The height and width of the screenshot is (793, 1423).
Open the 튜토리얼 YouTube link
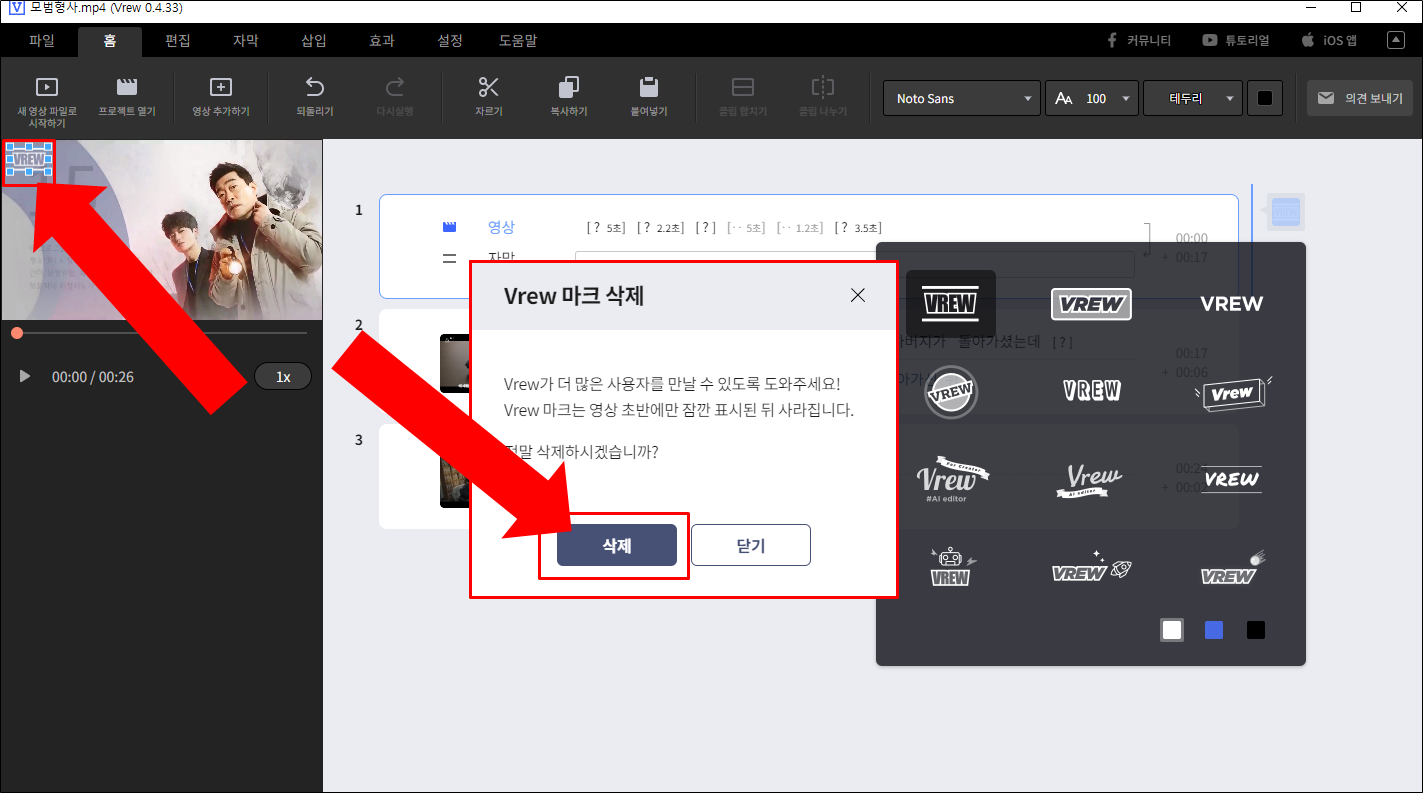pos(1235,41)
